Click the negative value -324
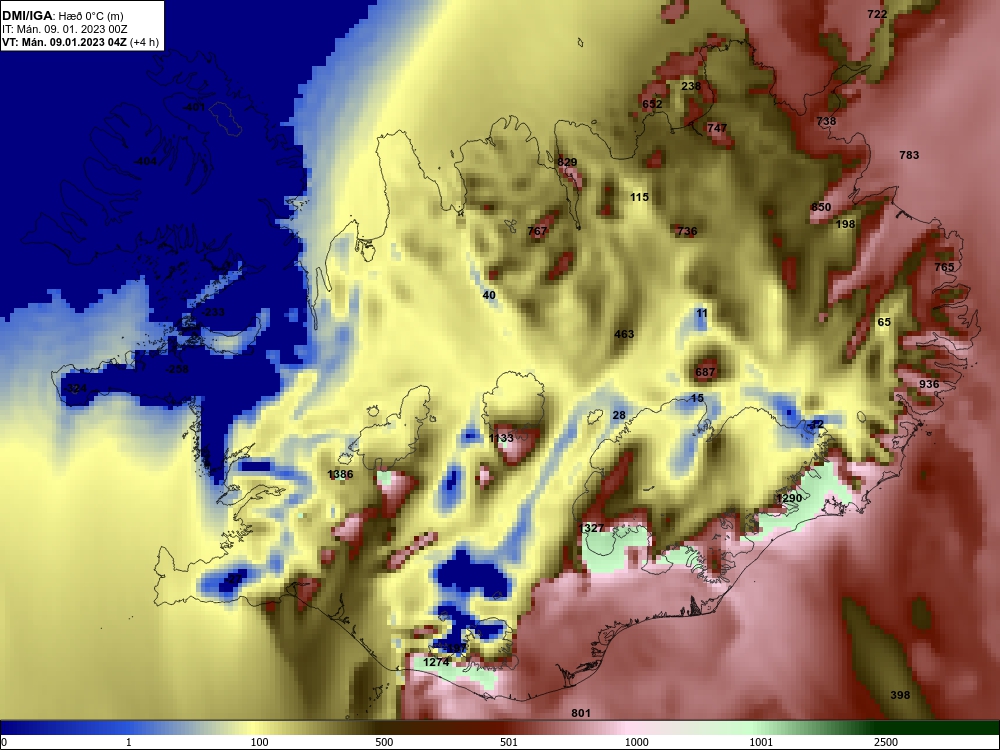1000x750 pixels. coord(76,388)
